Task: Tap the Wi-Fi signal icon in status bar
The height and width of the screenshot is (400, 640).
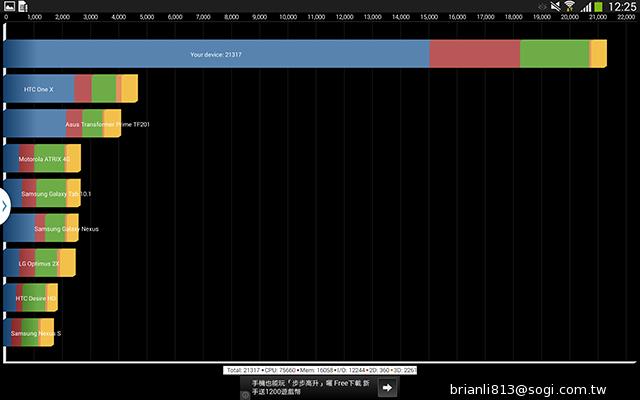Action: click(x=569, y=7)
